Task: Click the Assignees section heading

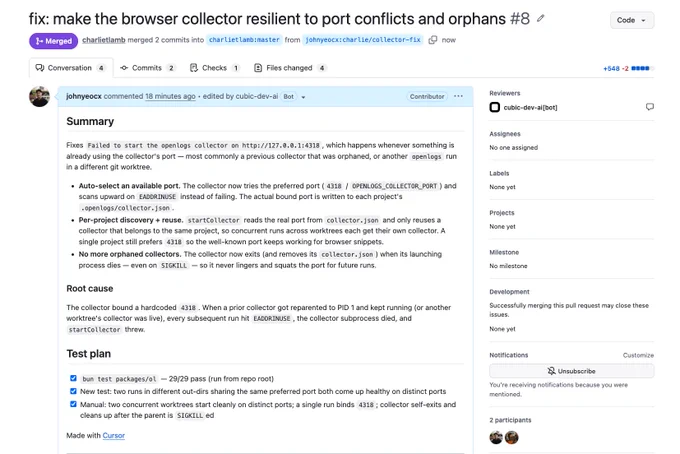Action: (x=505, y=134)
